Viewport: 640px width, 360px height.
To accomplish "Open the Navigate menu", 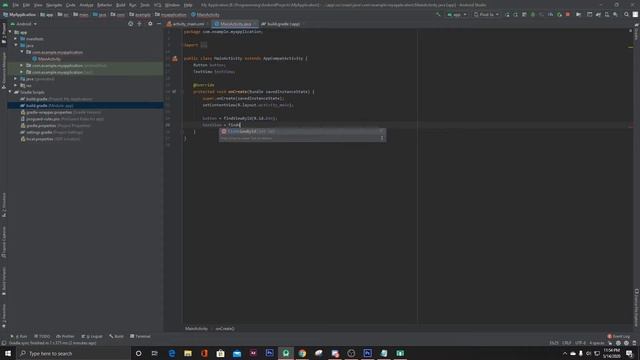I will point(54,5).
